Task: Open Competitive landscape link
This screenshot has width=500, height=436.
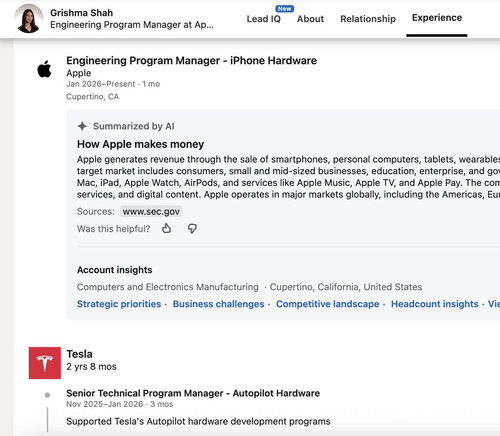Action: [328, 304]
